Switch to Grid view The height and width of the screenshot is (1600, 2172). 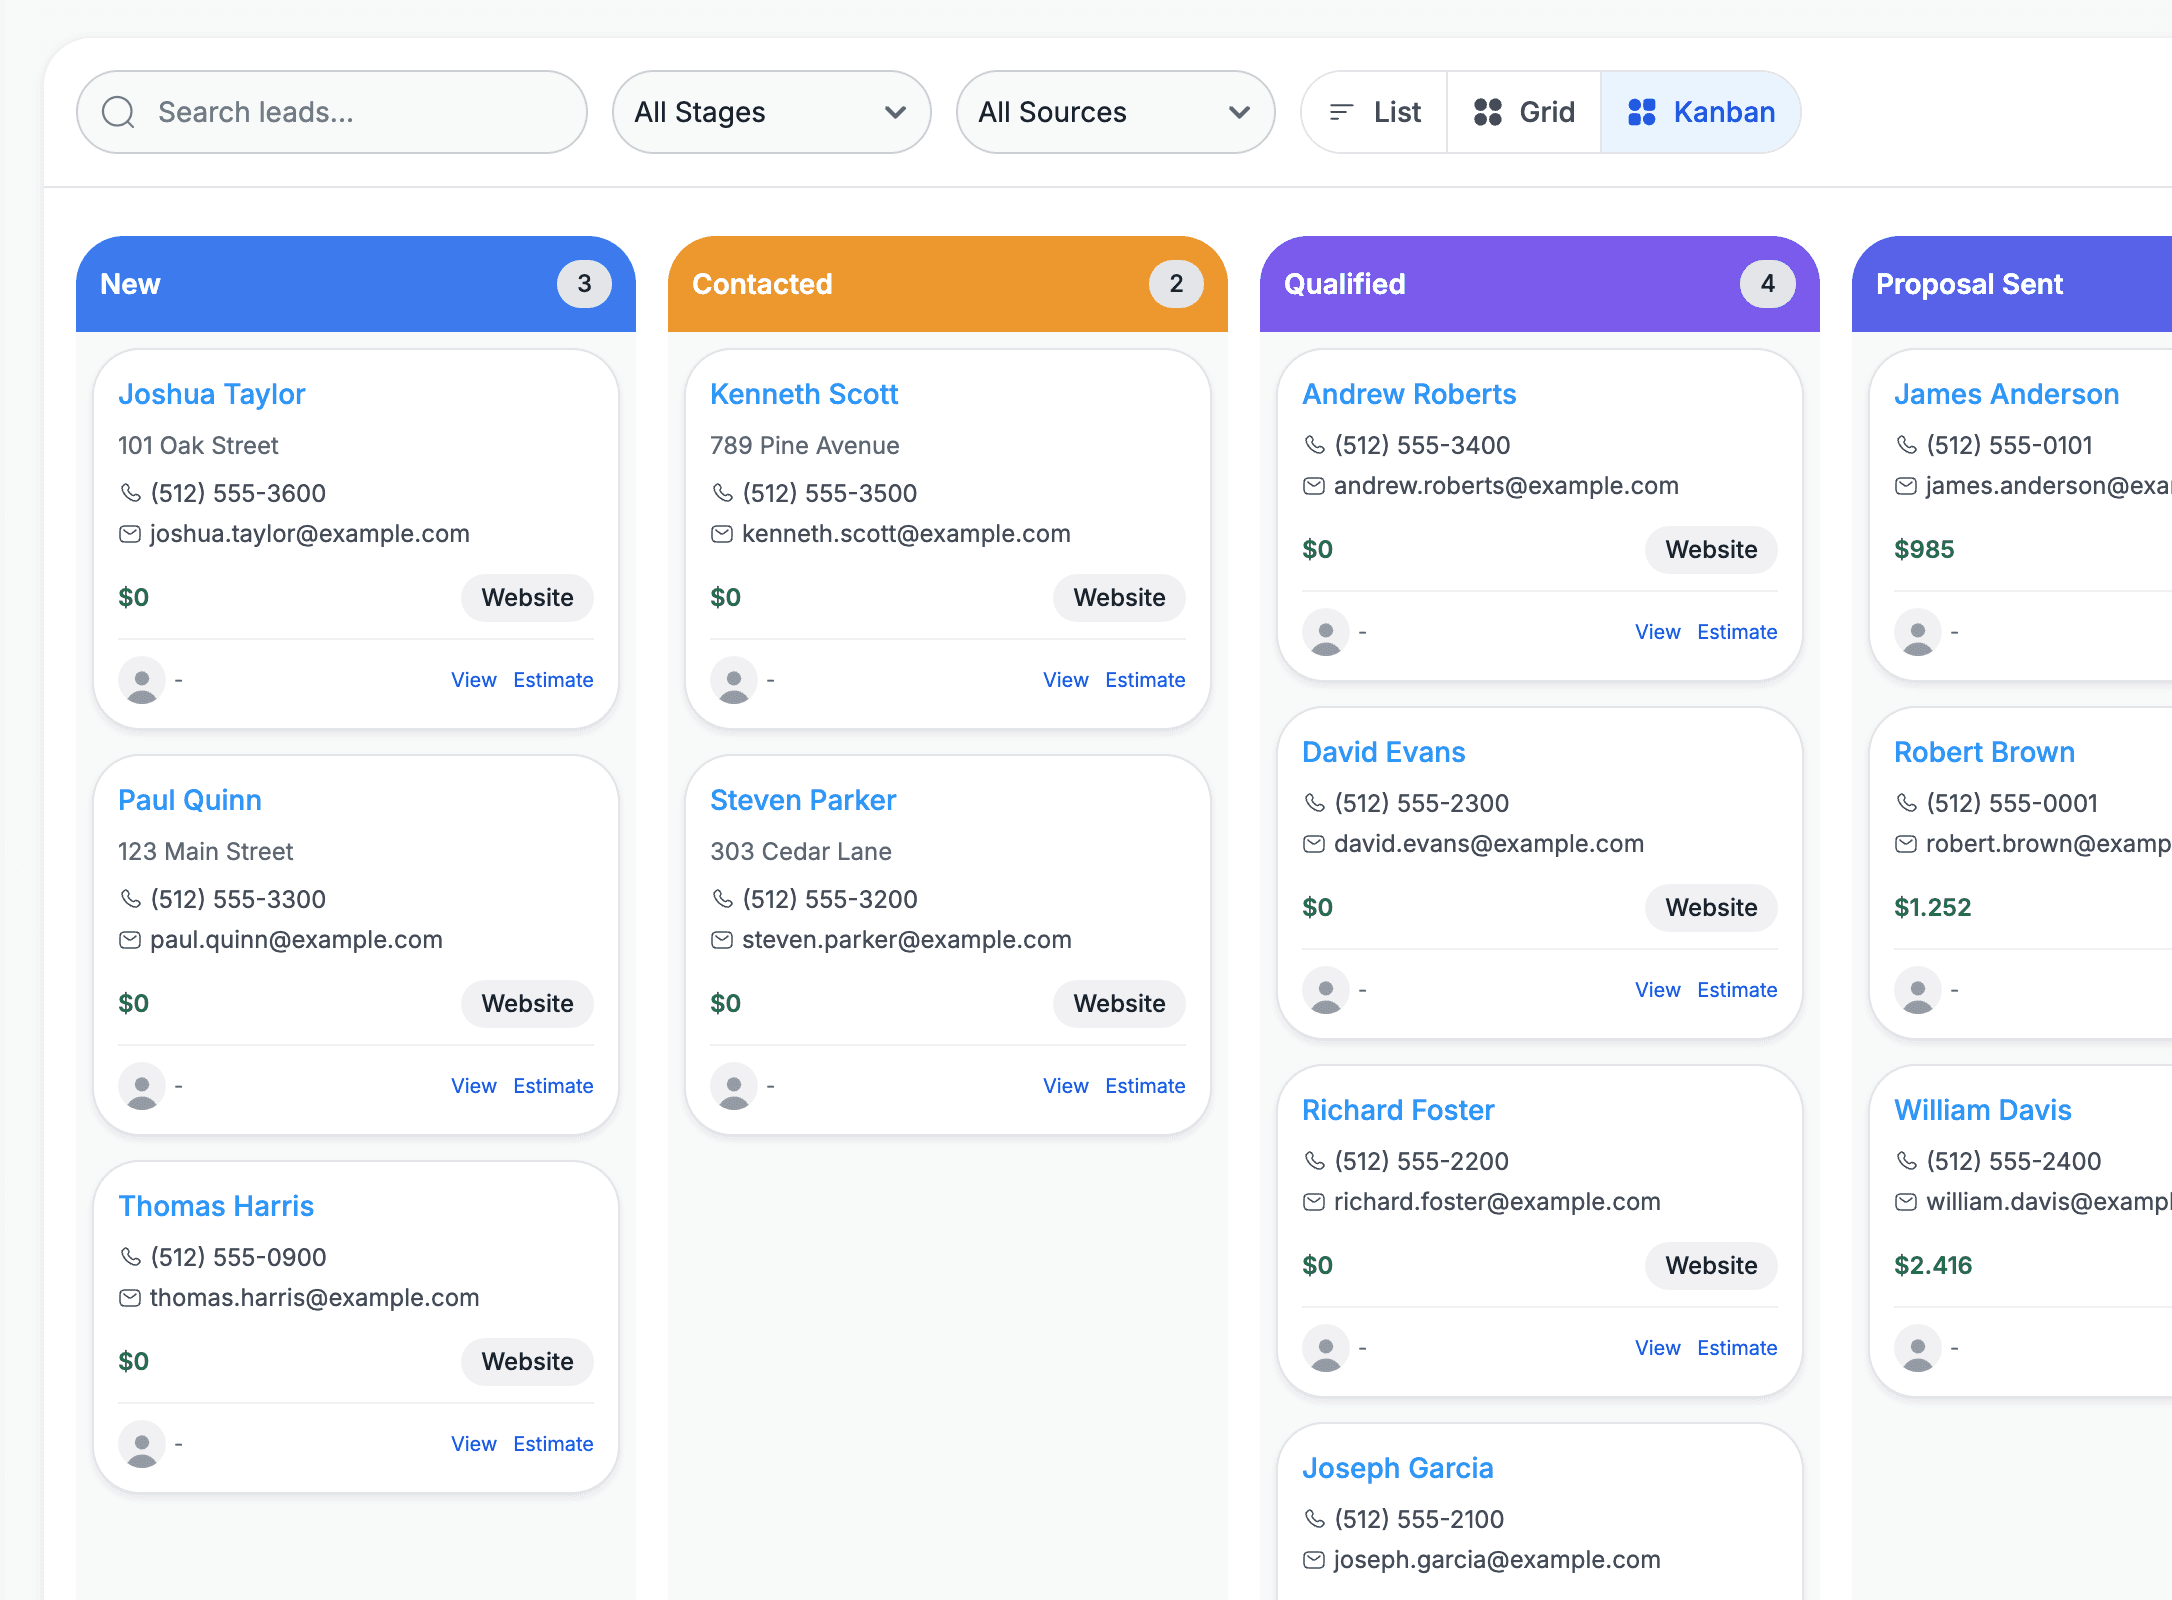[x=1524, y=112]
